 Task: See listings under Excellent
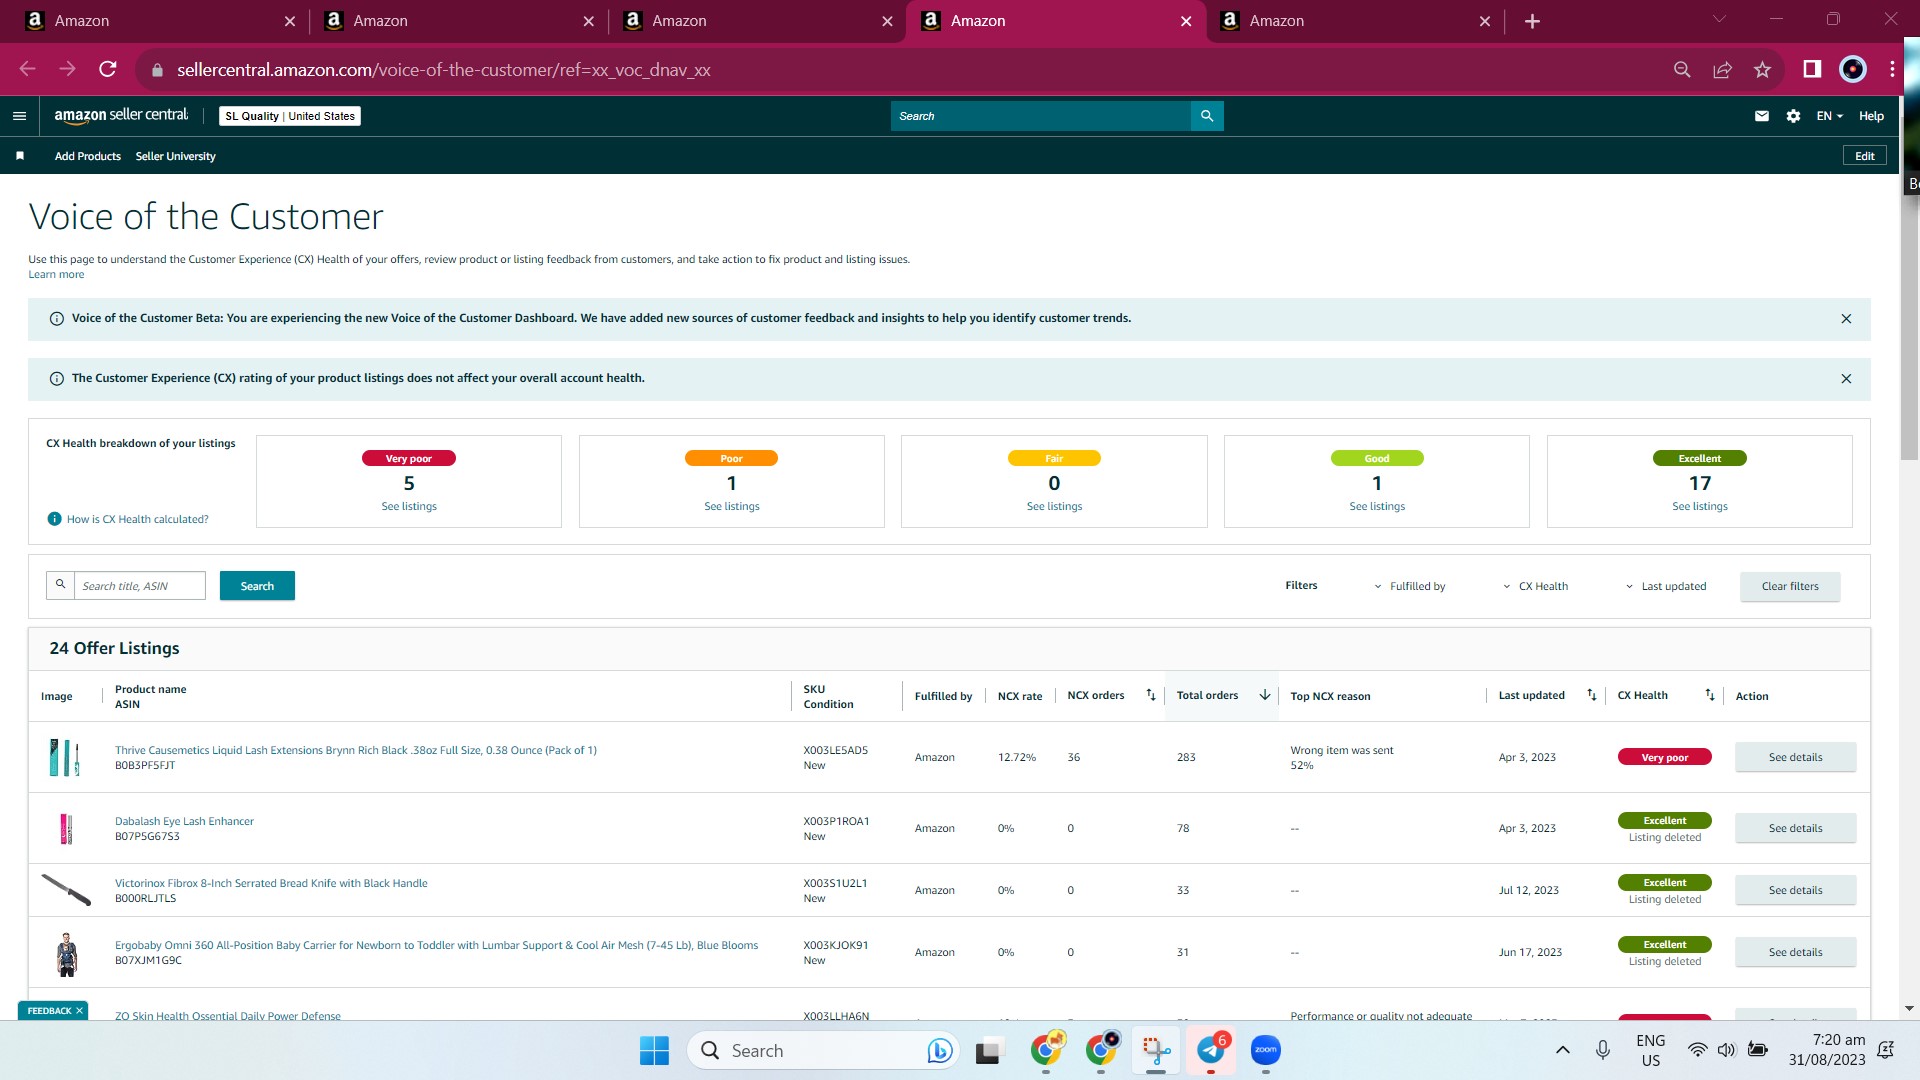point(1700,507)
